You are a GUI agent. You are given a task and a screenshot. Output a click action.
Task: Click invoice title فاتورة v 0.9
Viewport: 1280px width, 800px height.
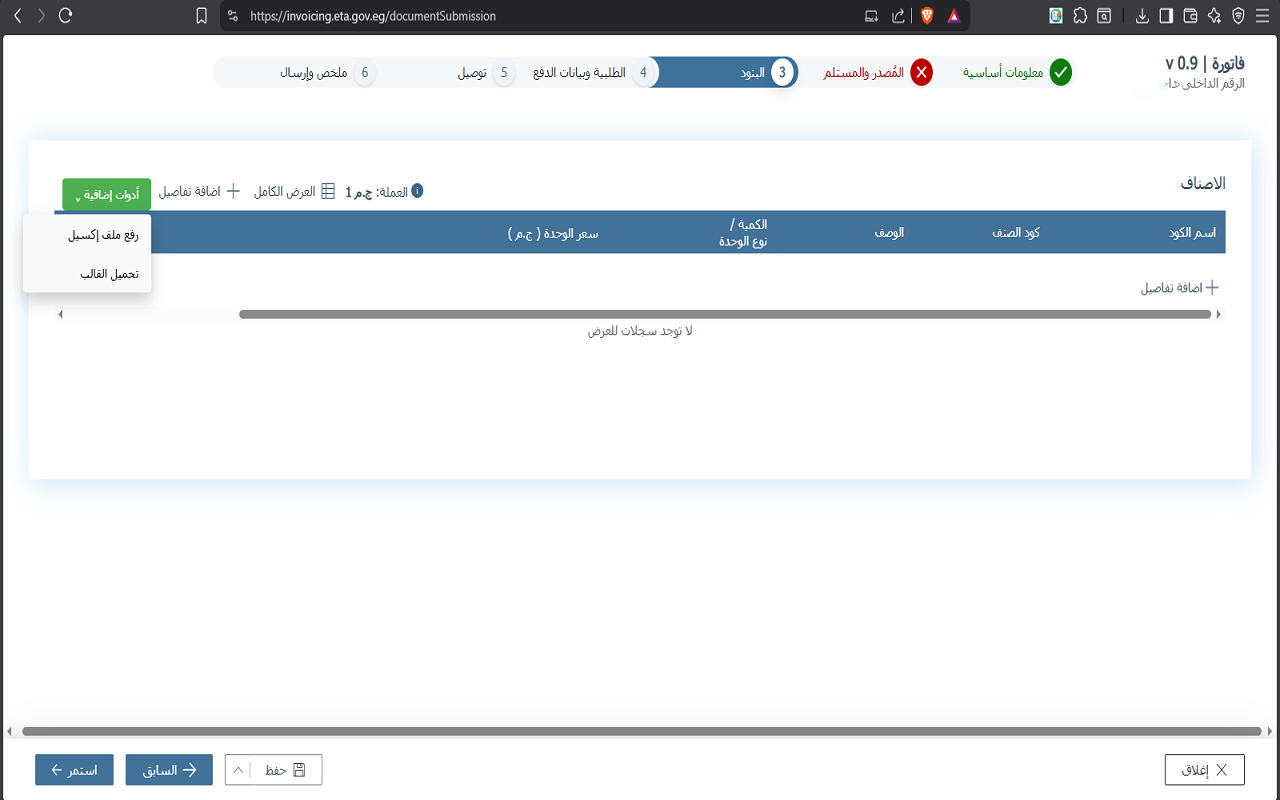pos(1205,63)
